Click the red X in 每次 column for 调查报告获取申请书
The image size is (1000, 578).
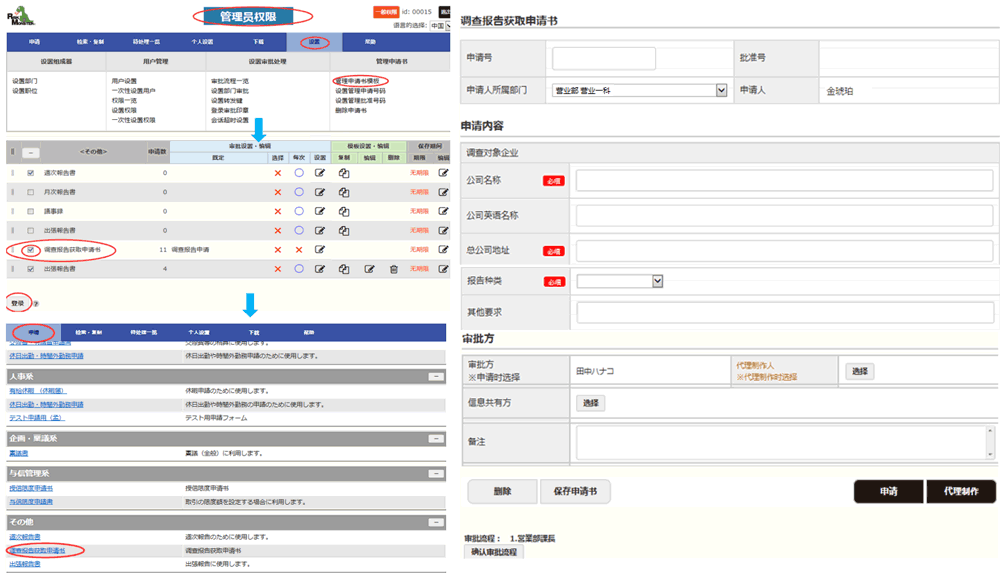[x=298, y=249]
